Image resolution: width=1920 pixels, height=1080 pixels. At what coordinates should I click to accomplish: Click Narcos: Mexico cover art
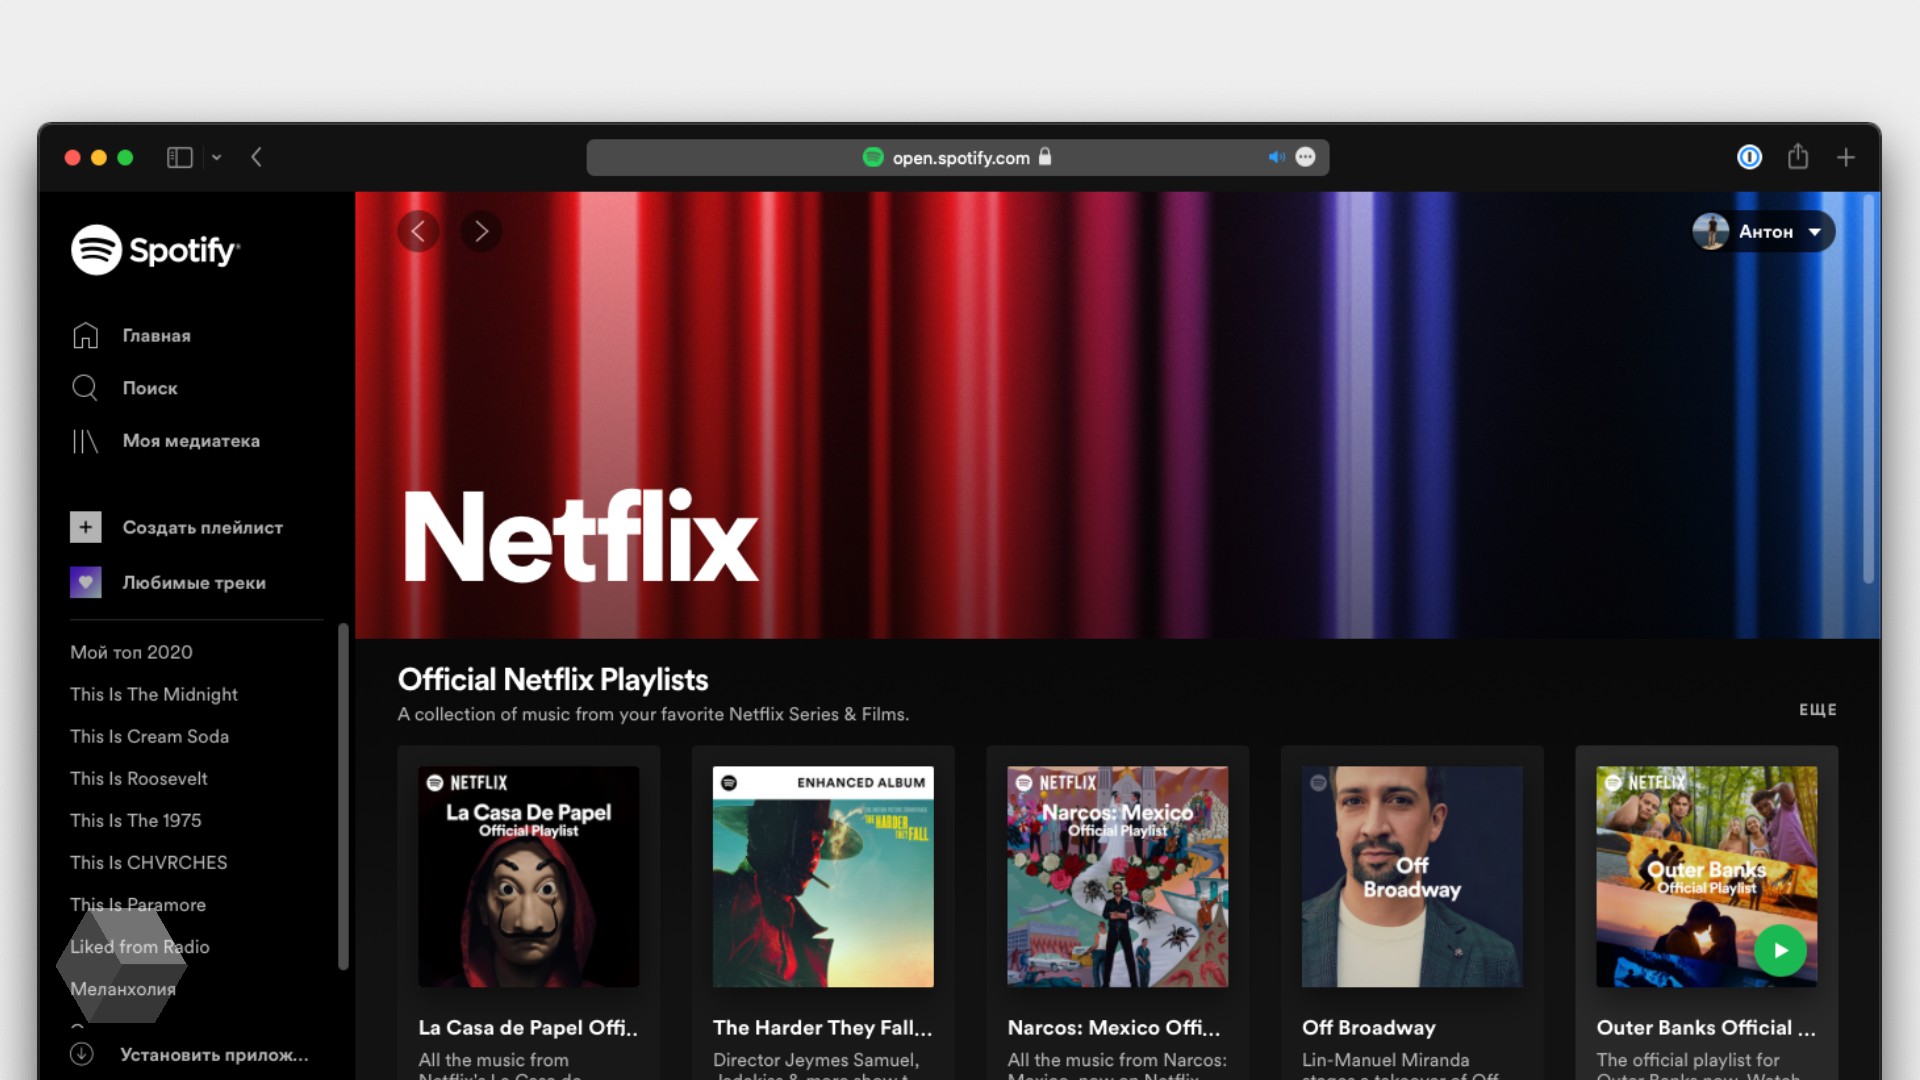[x=1117, y=877]
